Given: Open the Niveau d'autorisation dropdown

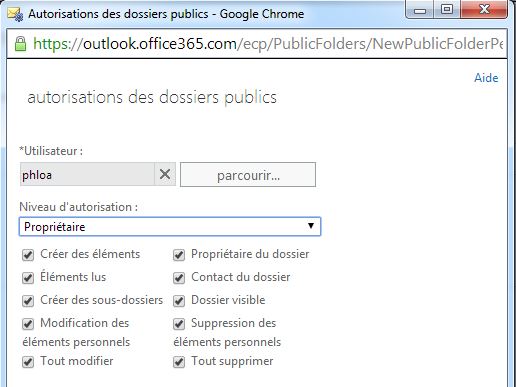Looking at the screenshot, I should [170, 227].
